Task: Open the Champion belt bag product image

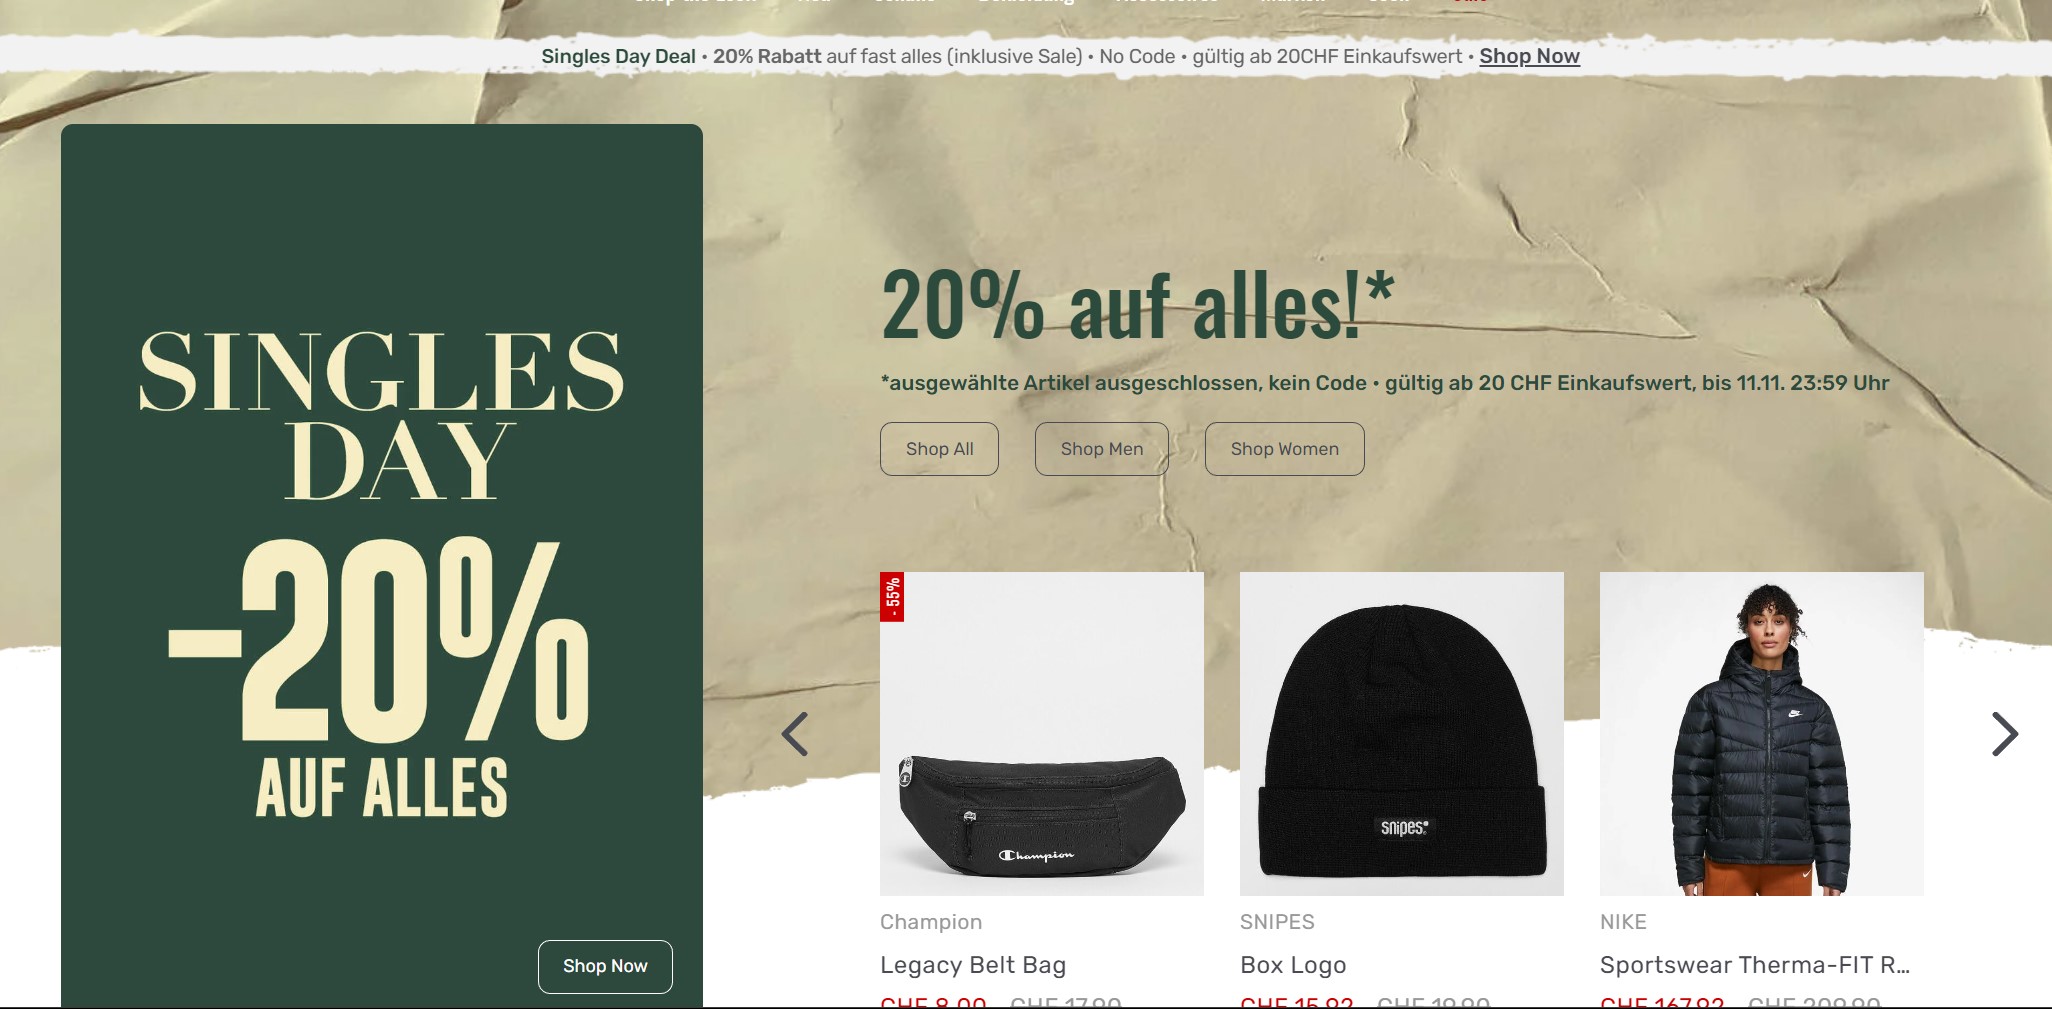Action: pyautogui.click(x=1042, y=734)
